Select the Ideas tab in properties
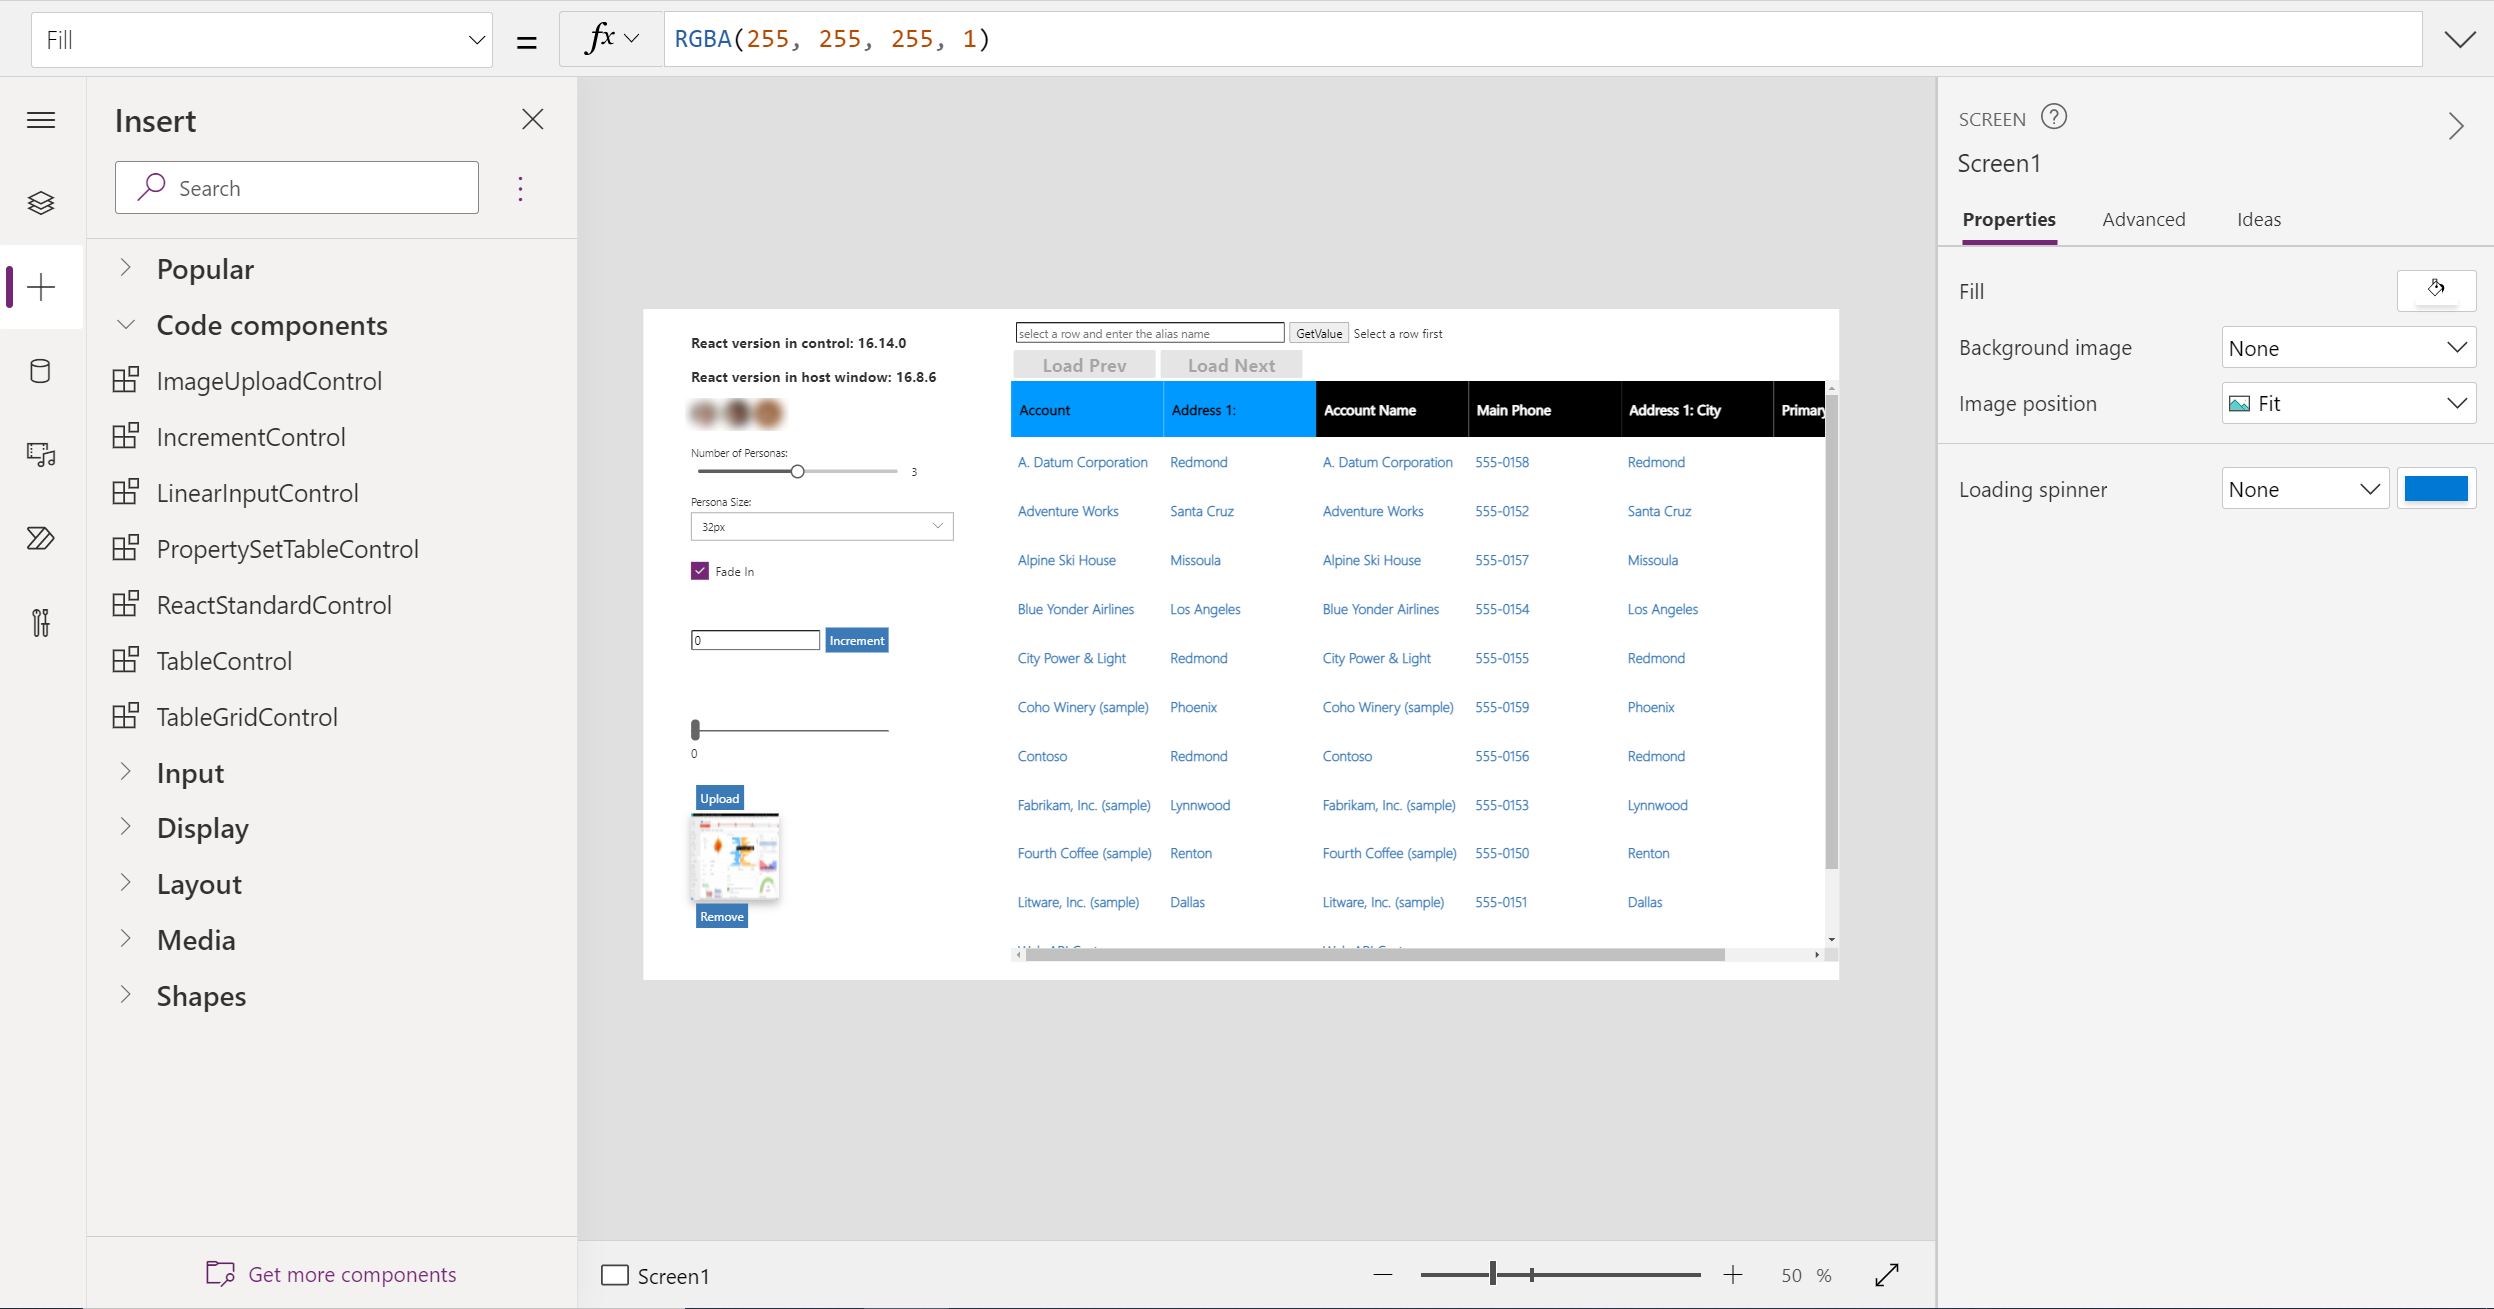 [2258, 218]
